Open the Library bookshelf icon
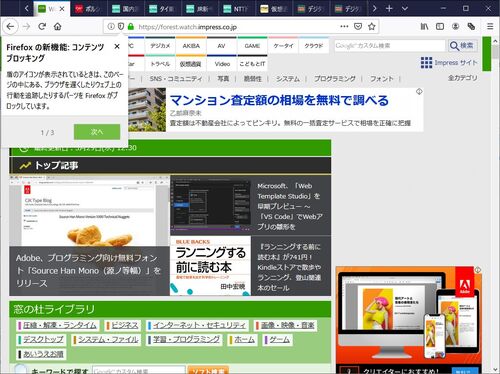This screenshot has height=374, width=500. 424,26
